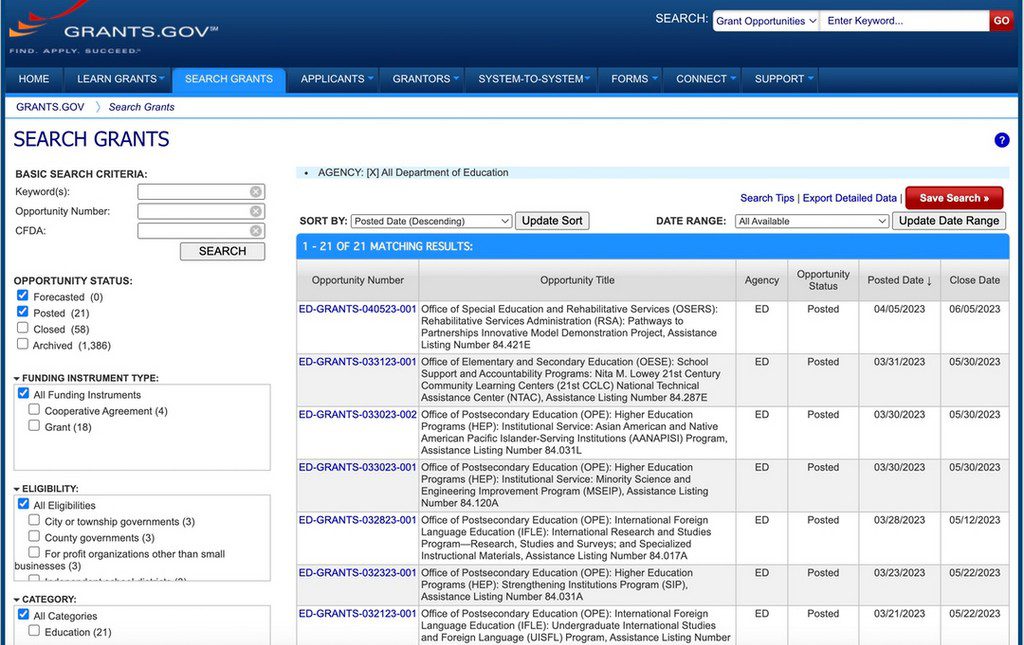Check the County governments checkbox
1024x645 pixels.
(34, 537)
